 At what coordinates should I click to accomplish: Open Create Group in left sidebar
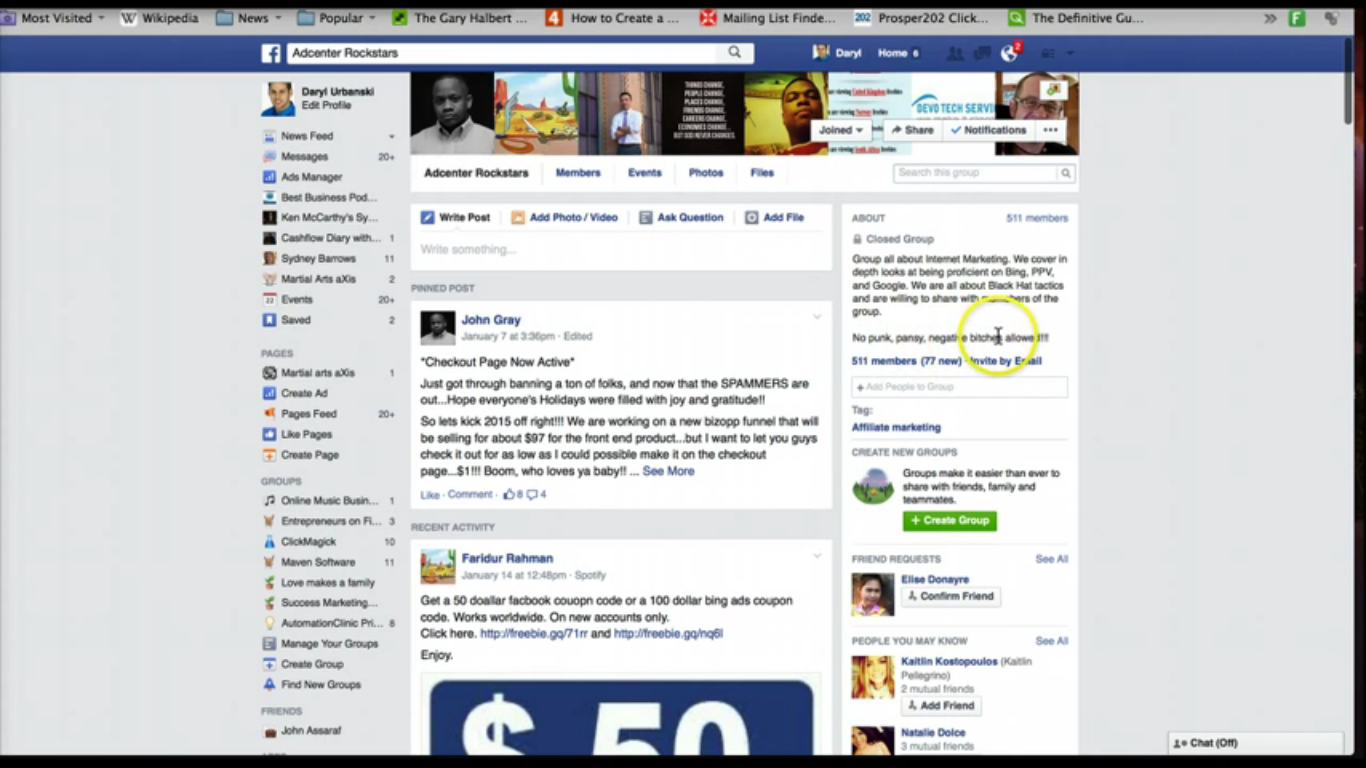[x=312, y=664]
